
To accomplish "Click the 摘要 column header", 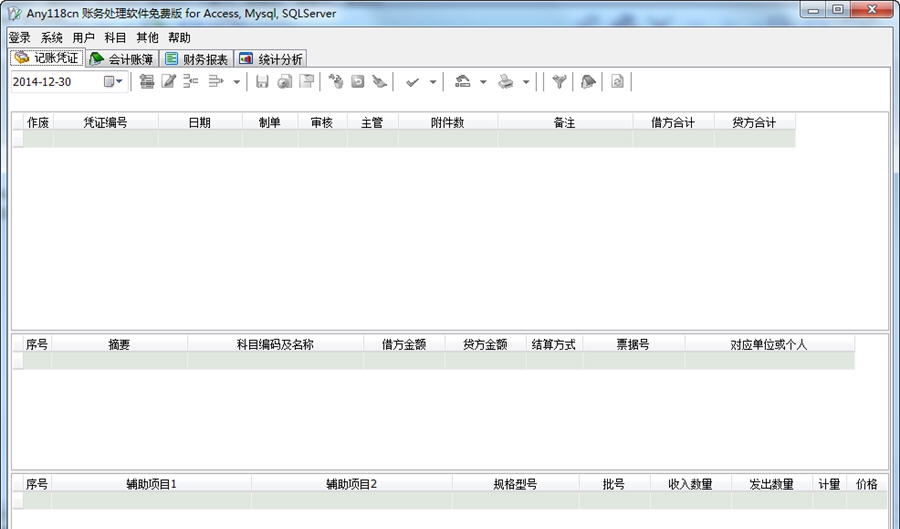I will click(x=119, y=344).
